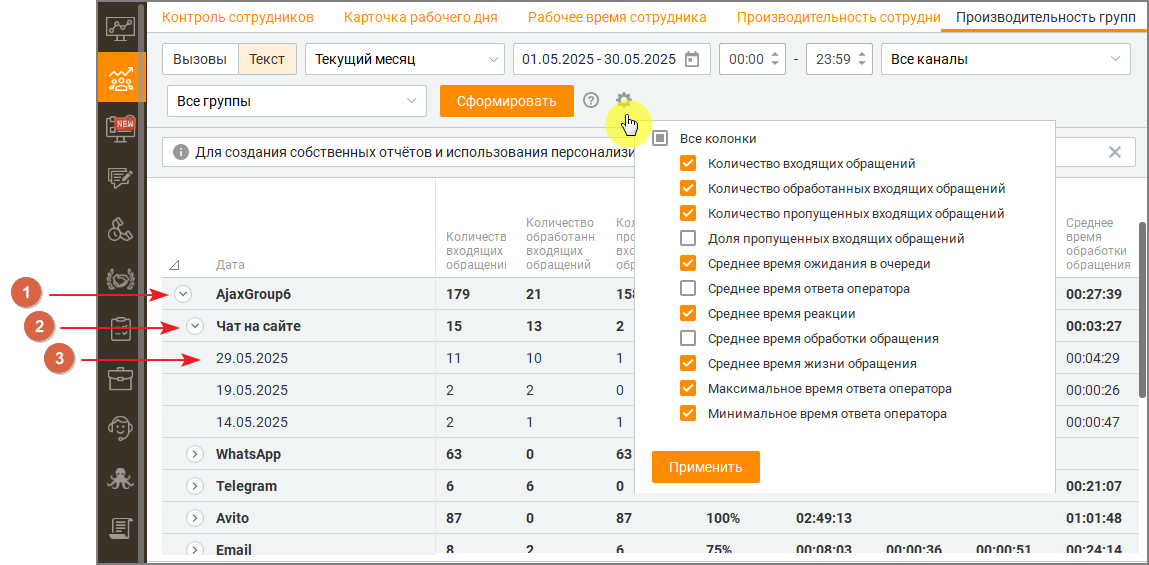Open the Текущий месяц period dropdown

pyautogui.click(x=405, y=59)
